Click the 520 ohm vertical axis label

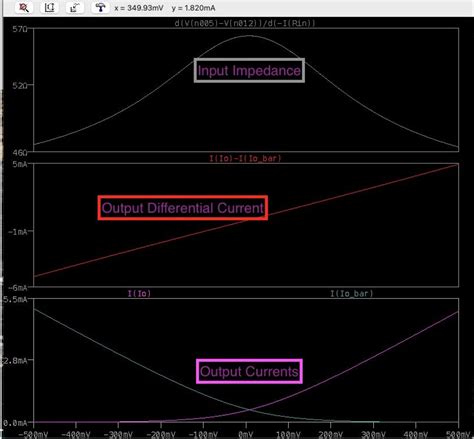pyautogui.click(x=19, y=85)
